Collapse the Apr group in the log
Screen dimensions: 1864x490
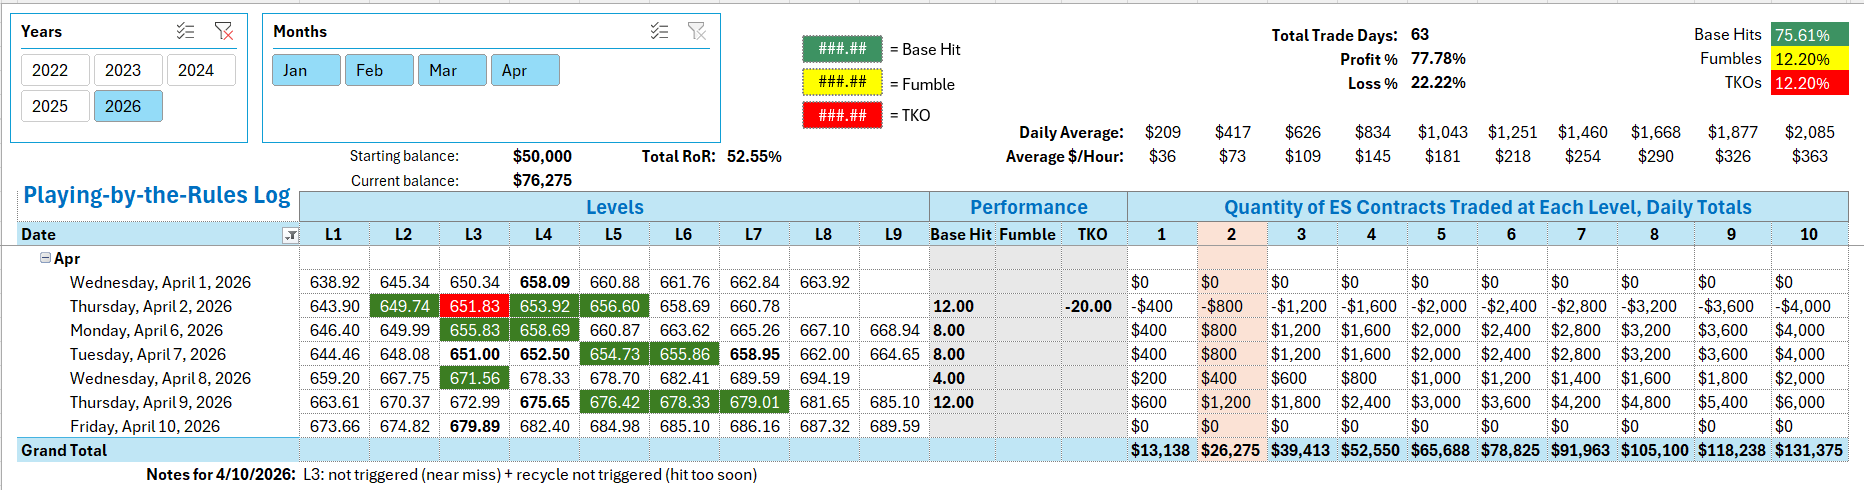click(45, 258)
